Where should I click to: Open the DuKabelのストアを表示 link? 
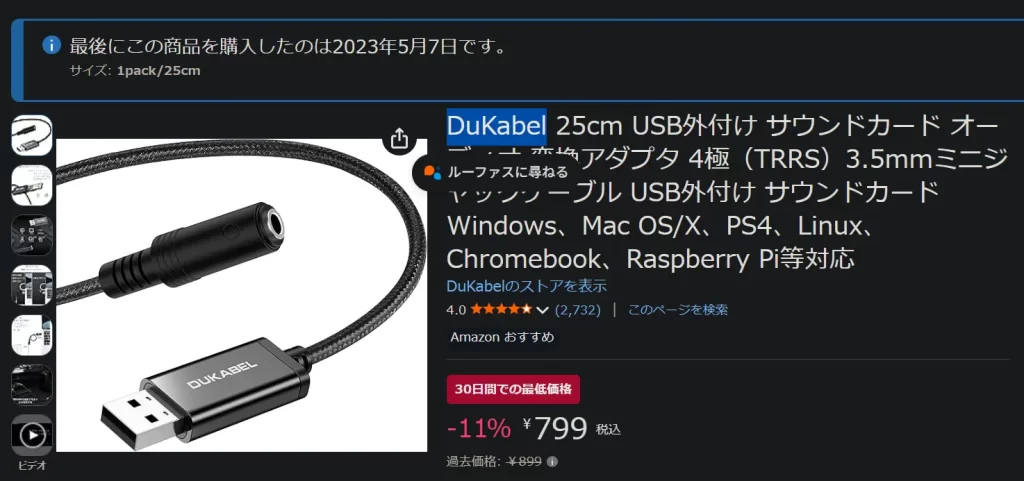click(526, 286)
